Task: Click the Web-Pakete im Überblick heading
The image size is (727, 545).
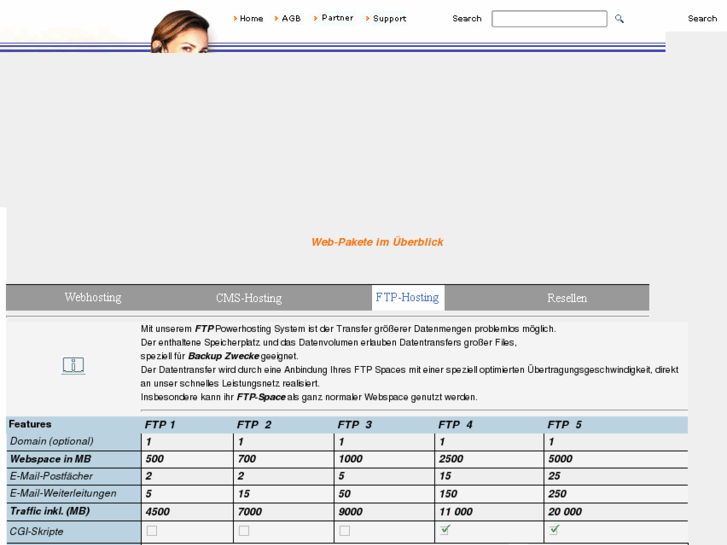Action: (377, 242)
